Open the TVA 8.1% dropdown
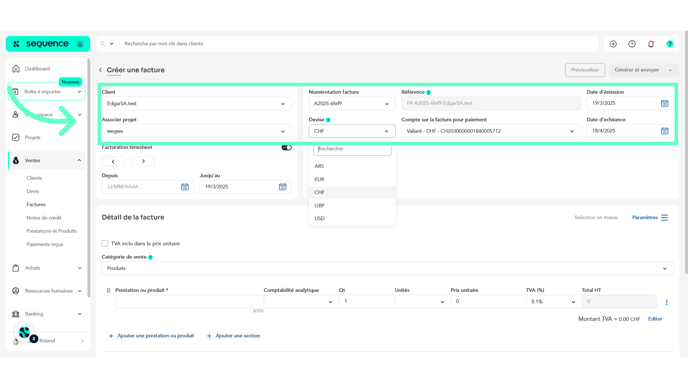This screenshot has height=387, width=688. pyautogui.click(x=553, y=302)
